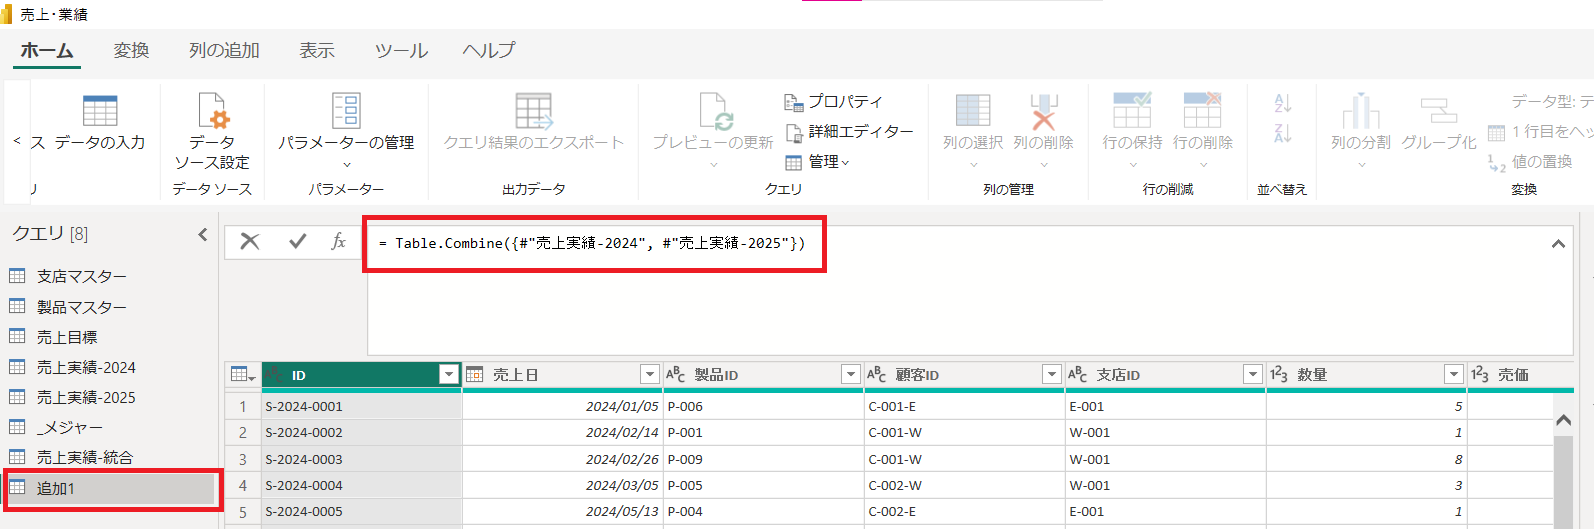The width and height of the screenshot is (1594, 529).
Task: Collapse the クエリ pane with chevron
Action: click(x=203, y=234)
